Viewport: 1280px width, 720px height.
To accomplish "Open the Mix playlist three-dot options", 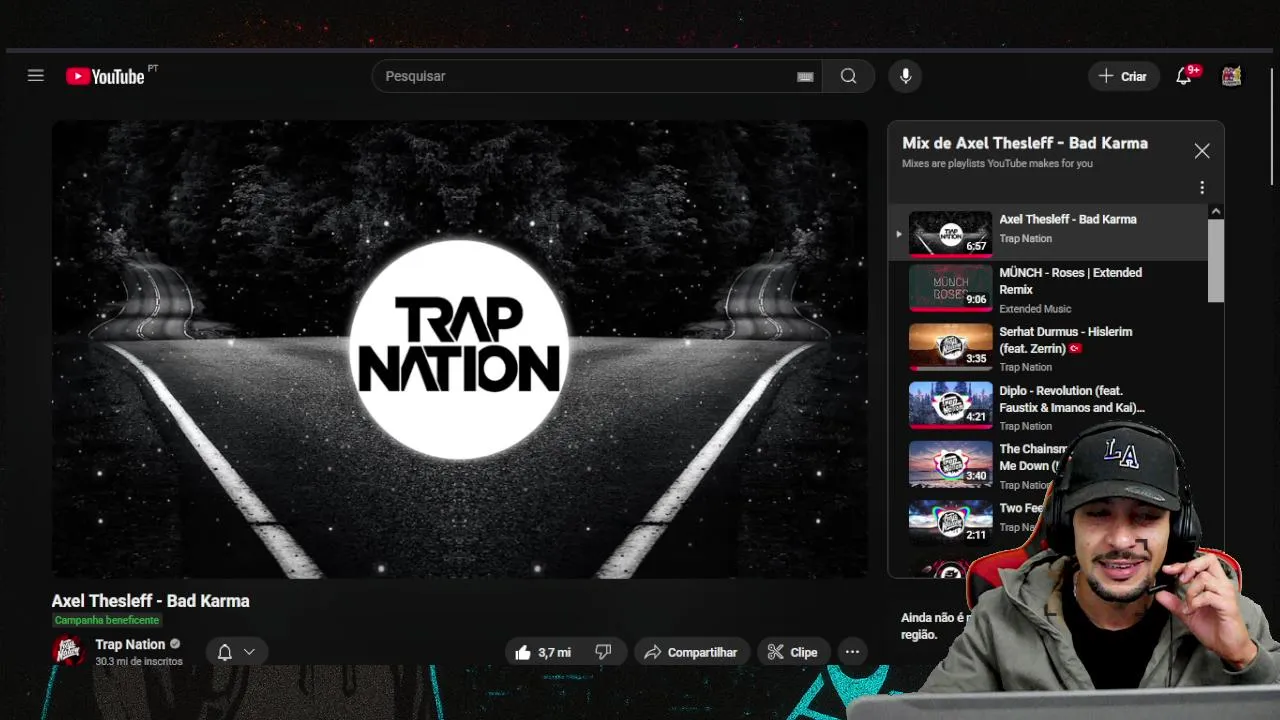I will coord(1202,187).
